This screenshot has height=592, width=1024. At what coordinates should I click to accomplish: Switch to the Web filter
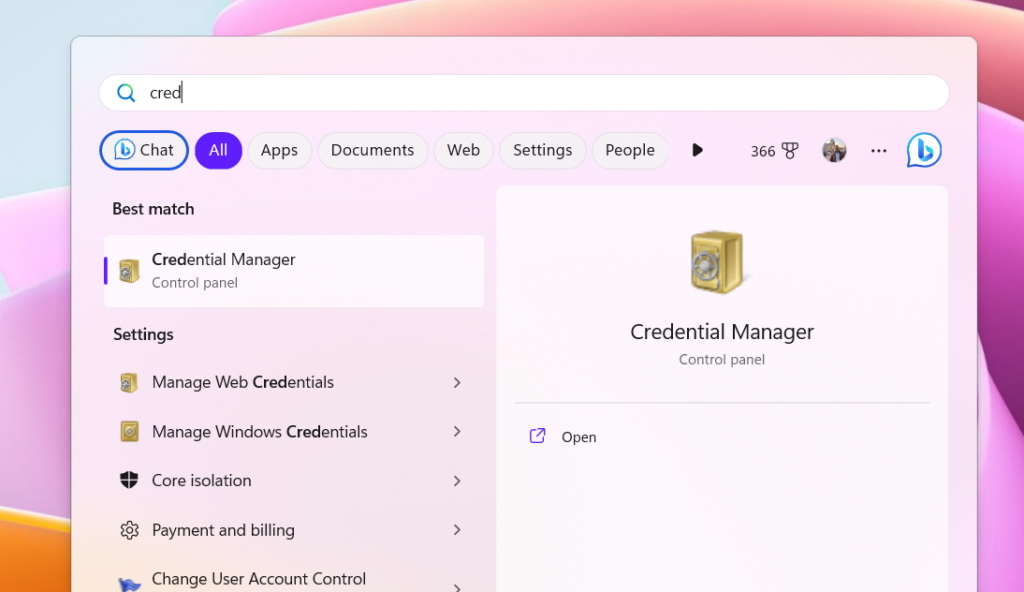(464, 150)
